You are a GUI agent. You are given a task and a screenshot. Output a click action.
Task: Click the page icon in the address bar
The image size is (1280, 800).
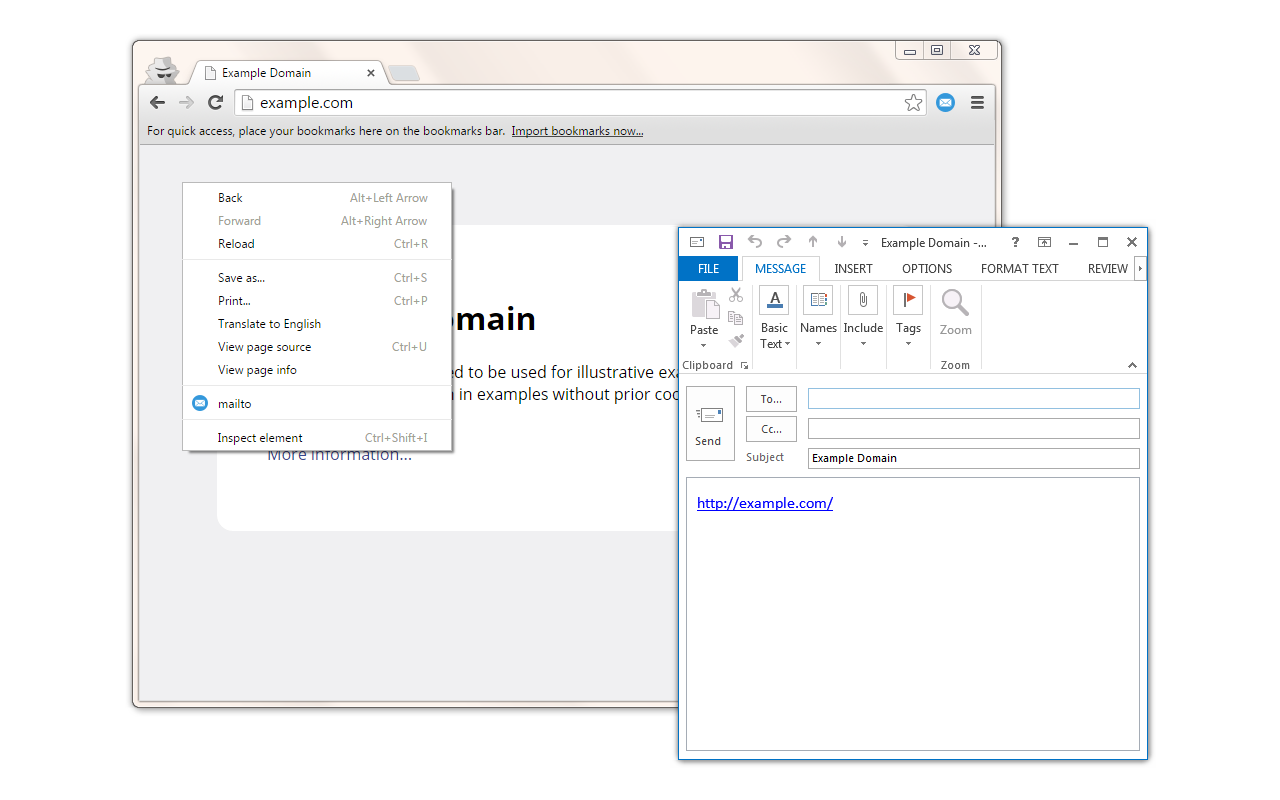pyautogui.click(x=246, y=103)
